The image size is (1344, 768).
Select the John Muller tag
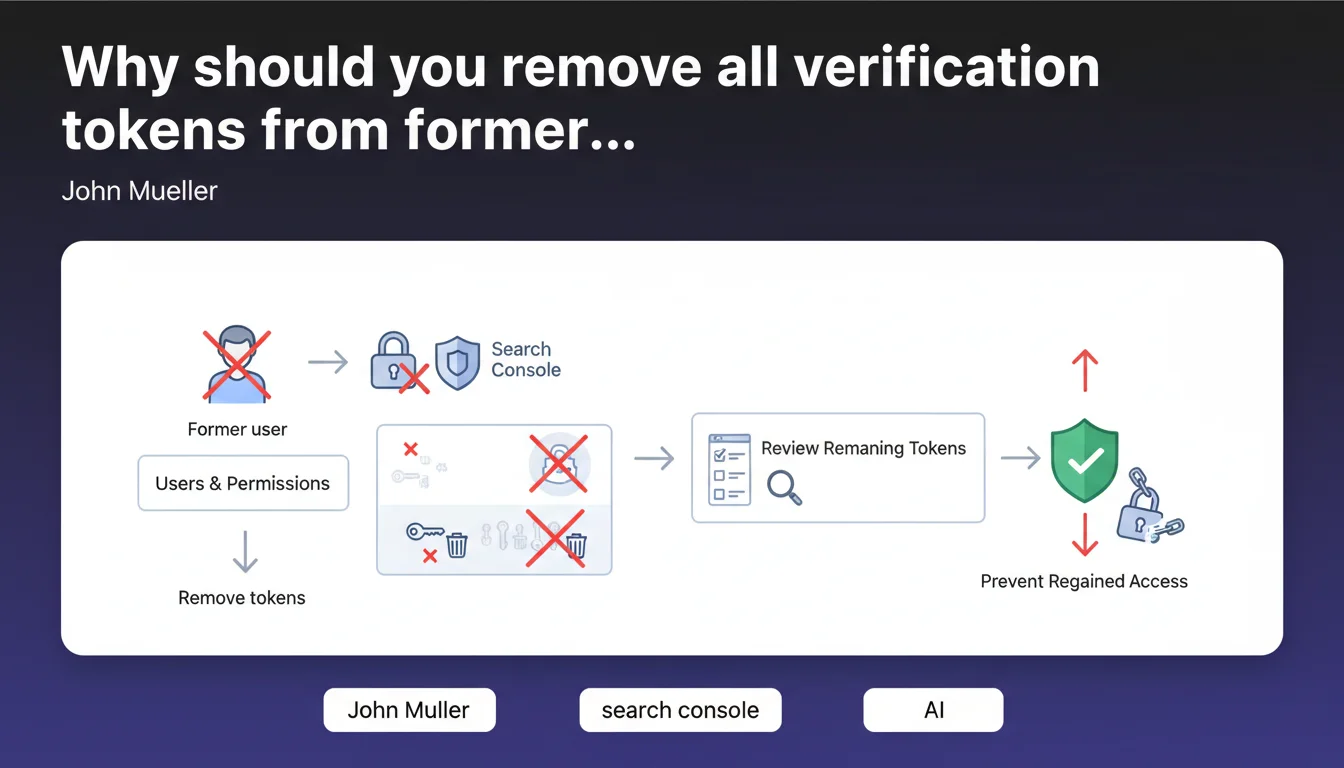click(409, 710)
